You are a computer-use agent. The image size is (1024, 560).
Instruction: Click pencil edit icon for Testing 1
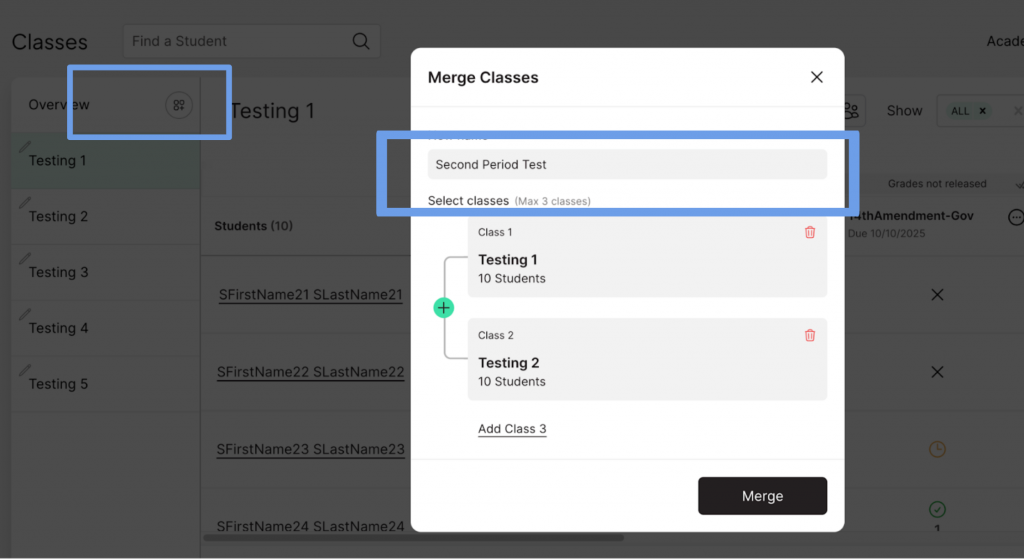[x=25, y=147]
